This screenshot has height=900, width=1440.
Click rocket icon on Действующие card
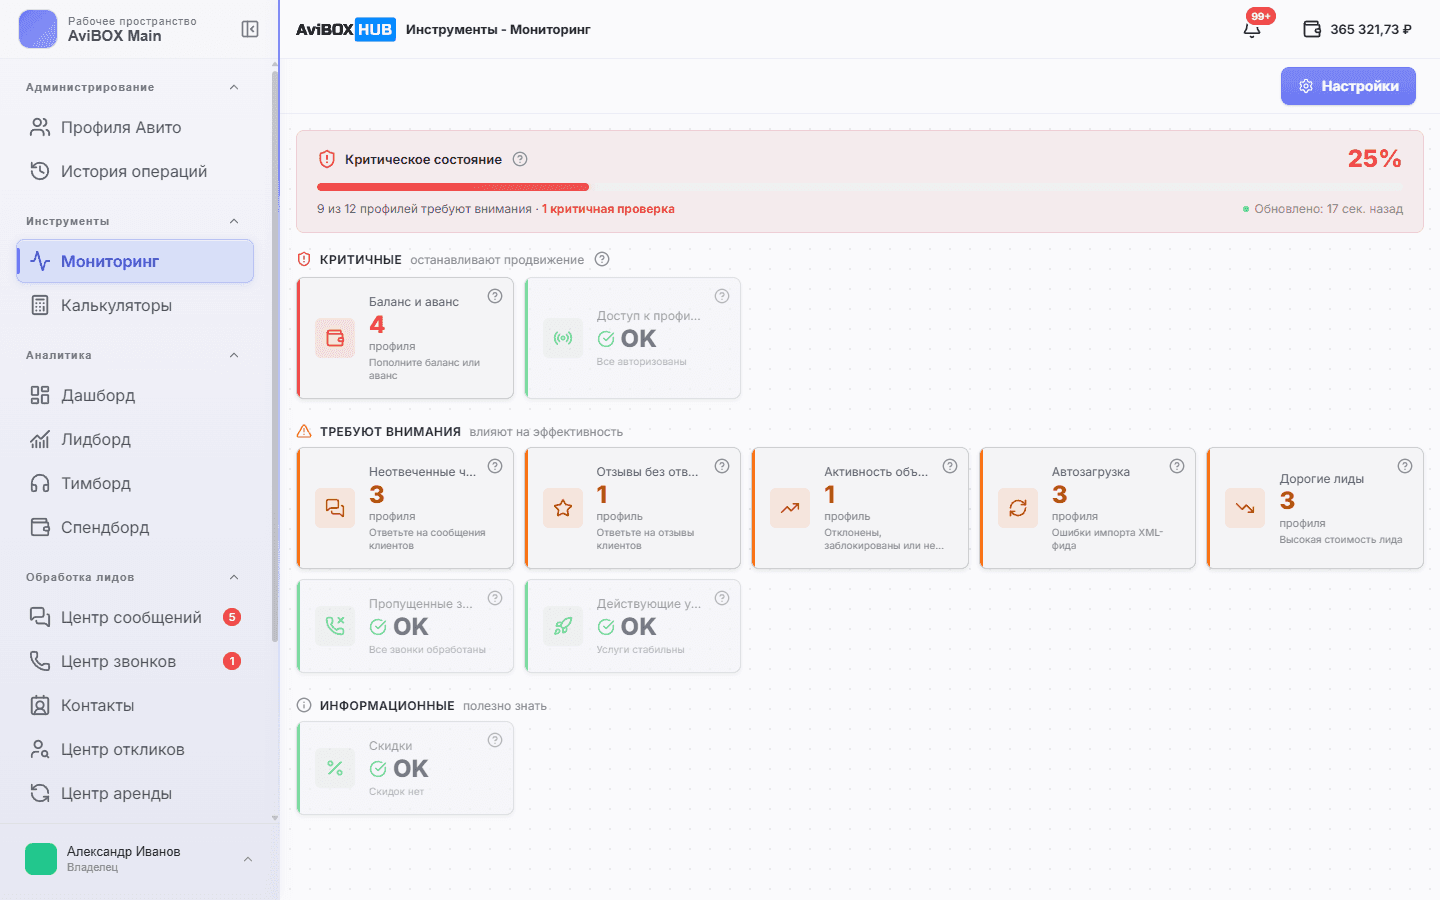click(x=563, y=626)
